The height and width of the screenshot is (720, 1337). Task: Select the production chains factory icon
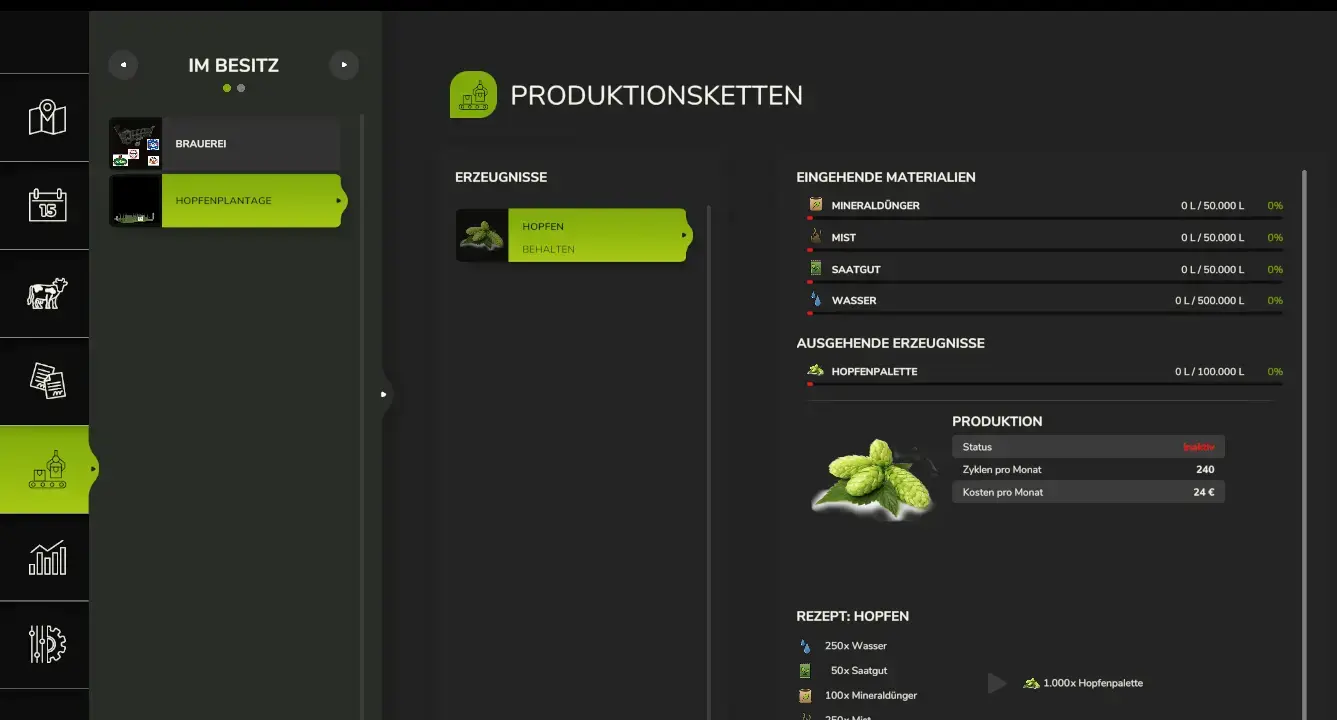tap(46, 469)
